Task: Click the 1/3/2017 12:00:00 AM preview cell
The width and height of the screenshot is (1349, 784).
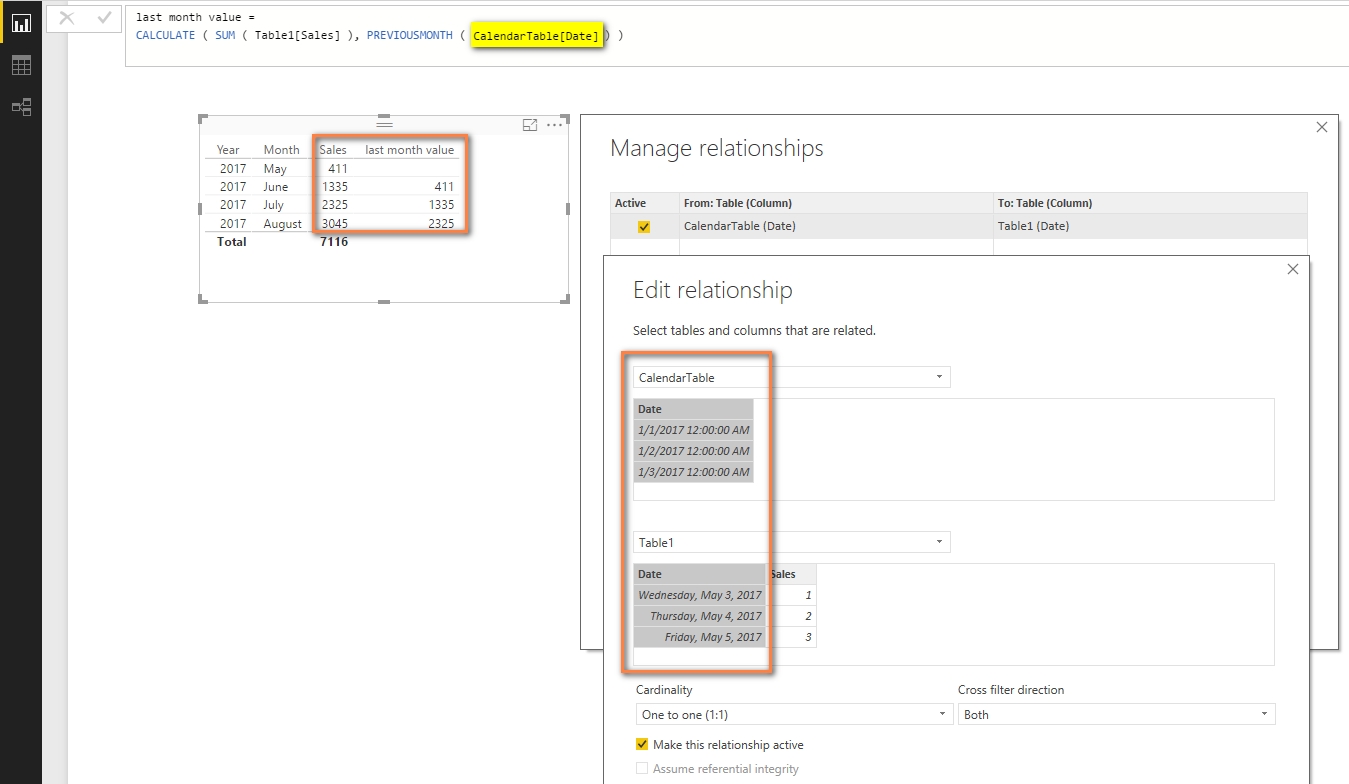Action: point(693,472)
